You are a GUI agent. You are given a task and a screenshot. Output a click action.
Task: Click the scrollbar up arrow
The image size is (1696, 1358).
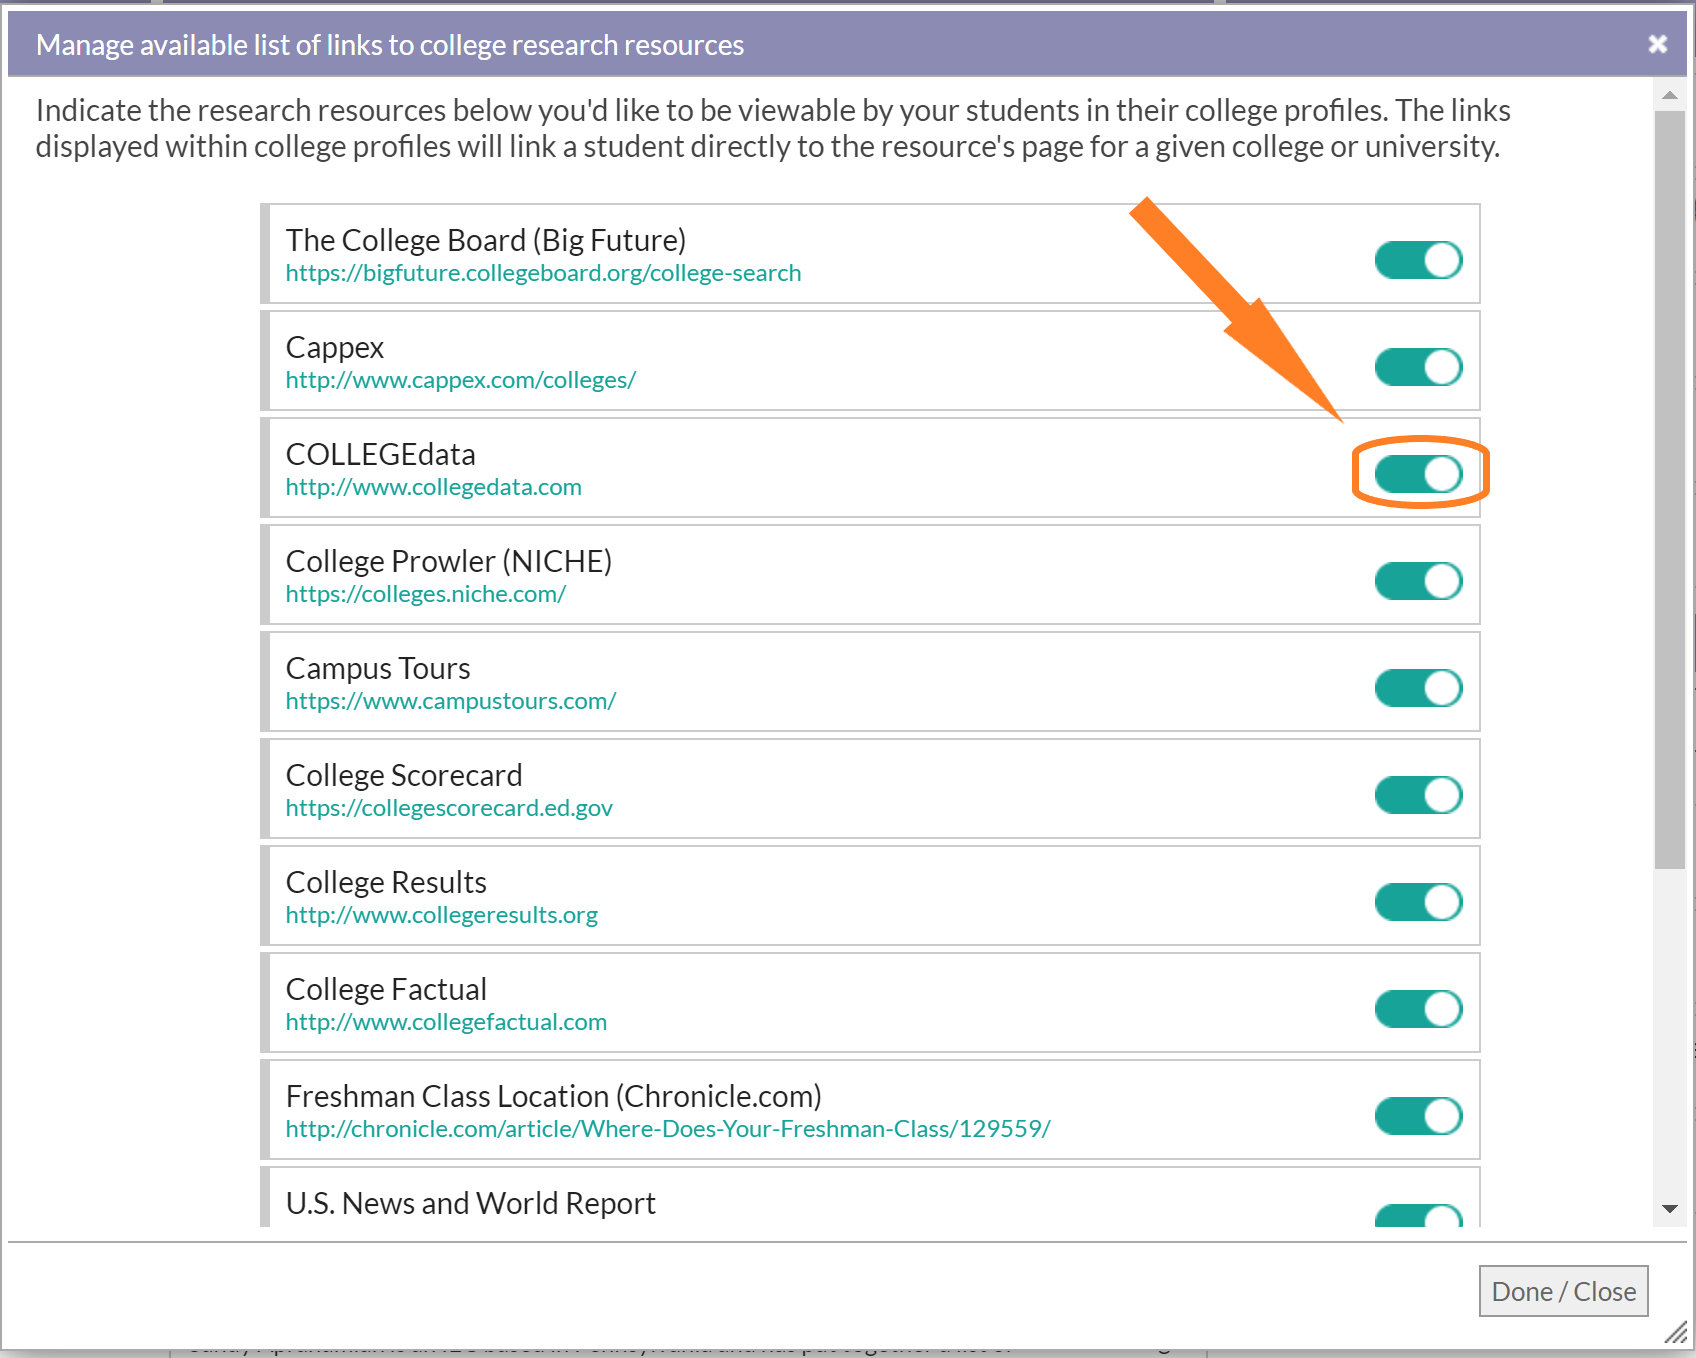[x=1669, y=95]
